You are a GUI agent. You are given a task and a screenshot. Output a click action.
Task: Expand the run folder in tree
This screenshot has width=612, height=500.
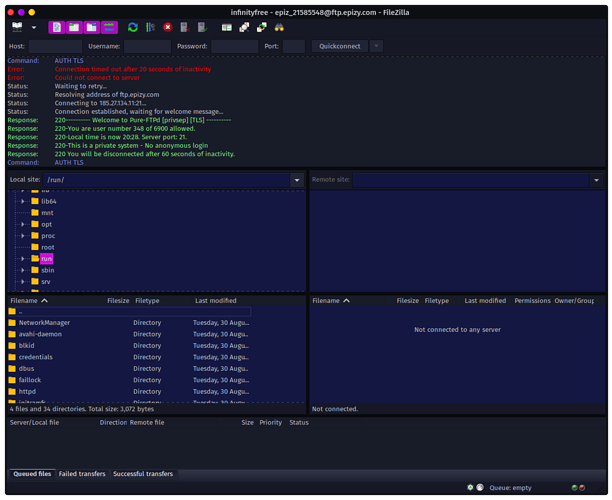[x=23, y=259]
